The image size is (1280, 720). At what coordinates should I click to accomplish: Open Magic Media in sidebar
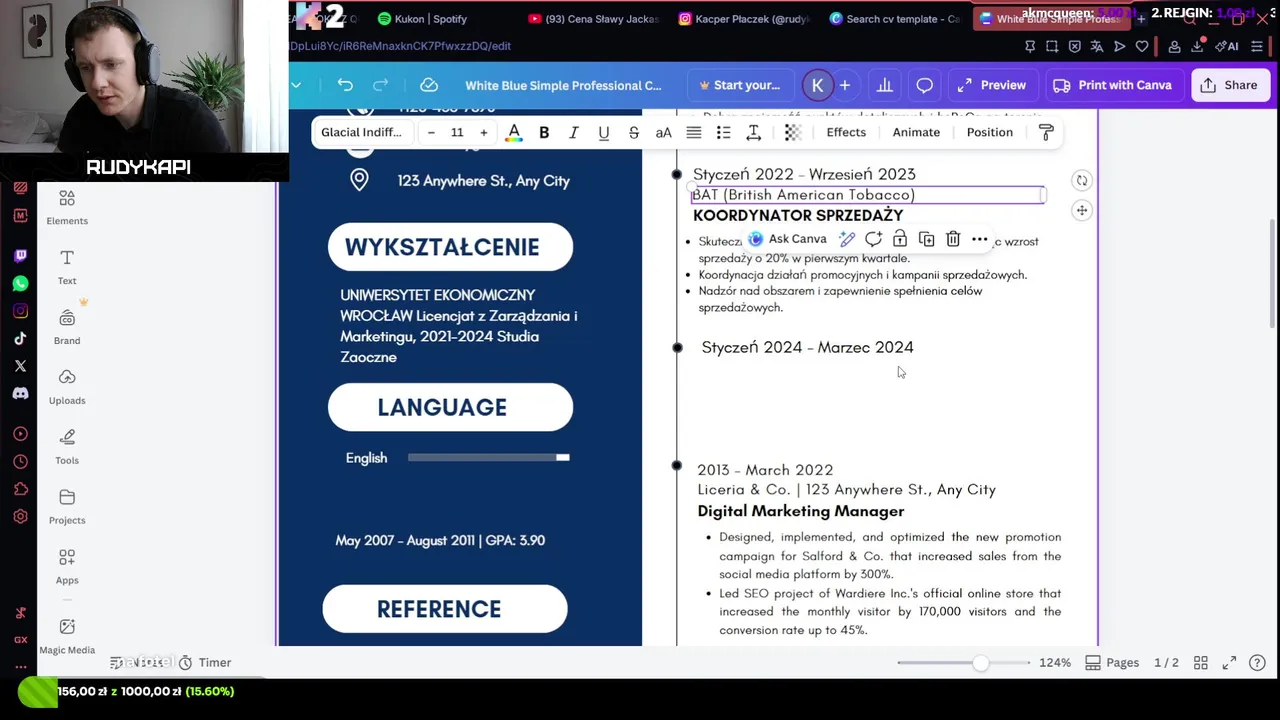(67, 636)
